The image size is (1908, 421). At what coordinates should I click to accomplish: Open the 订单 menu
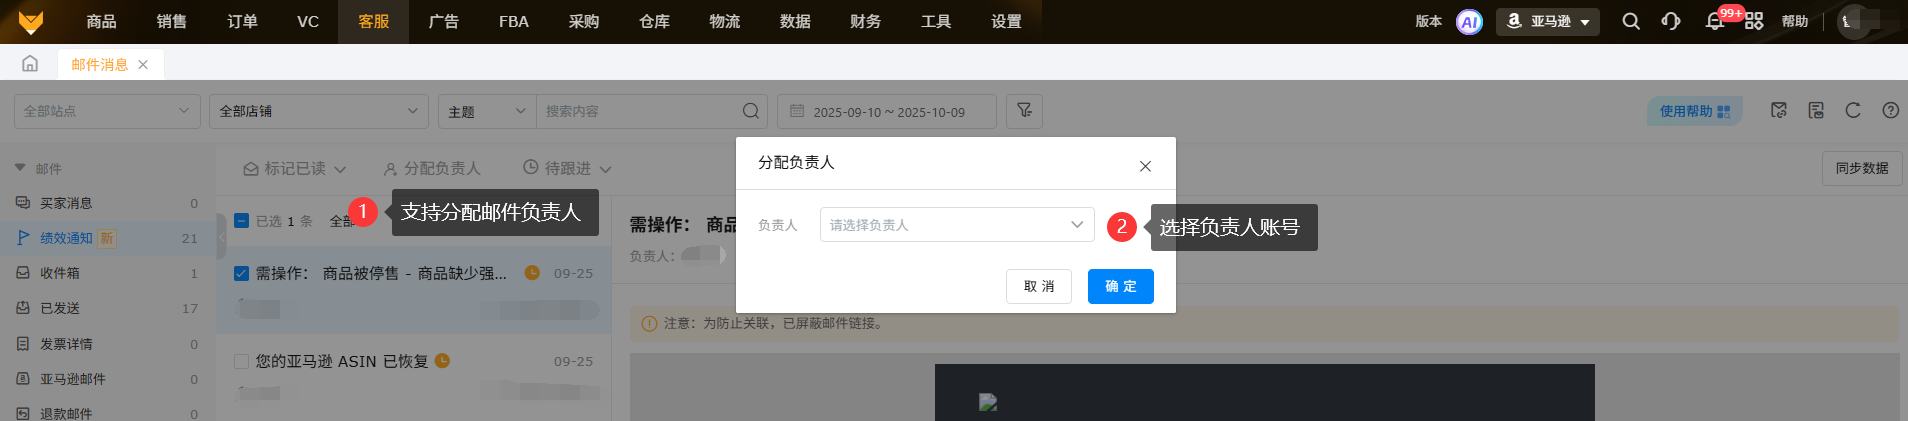[242, 21]
